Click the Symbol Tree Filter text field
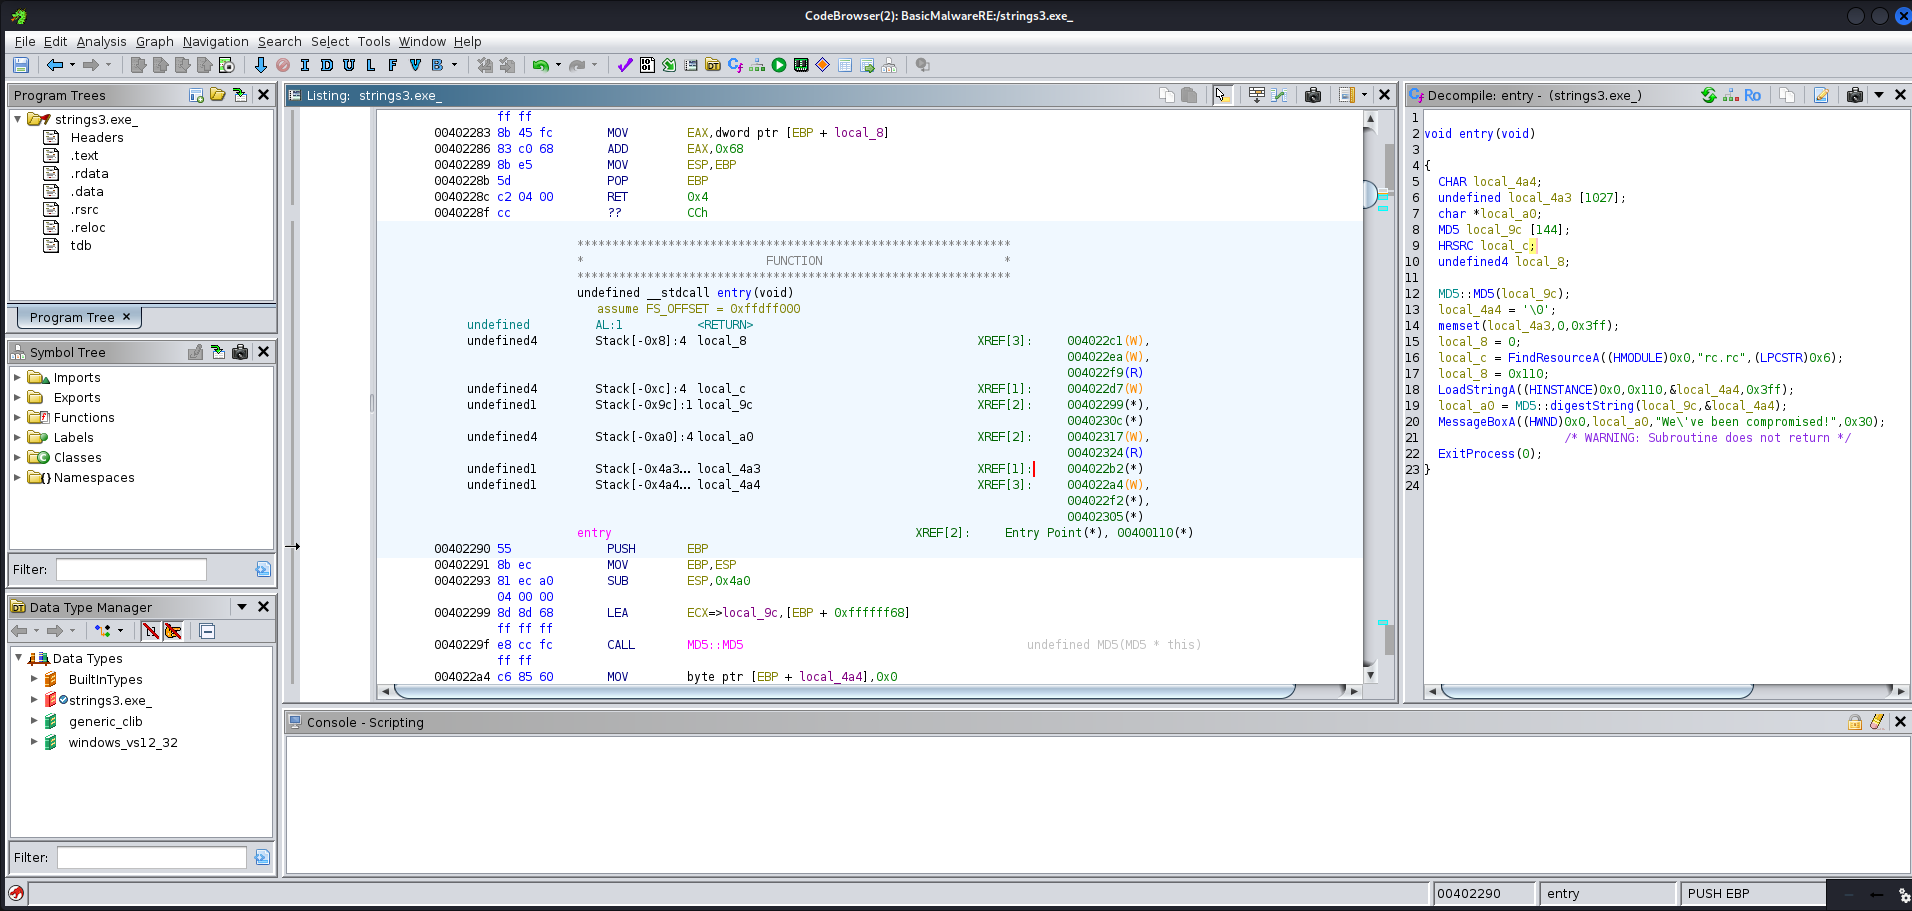Image resolution: width=1912 pixels, height=911 pixels. tap(131, 569)
